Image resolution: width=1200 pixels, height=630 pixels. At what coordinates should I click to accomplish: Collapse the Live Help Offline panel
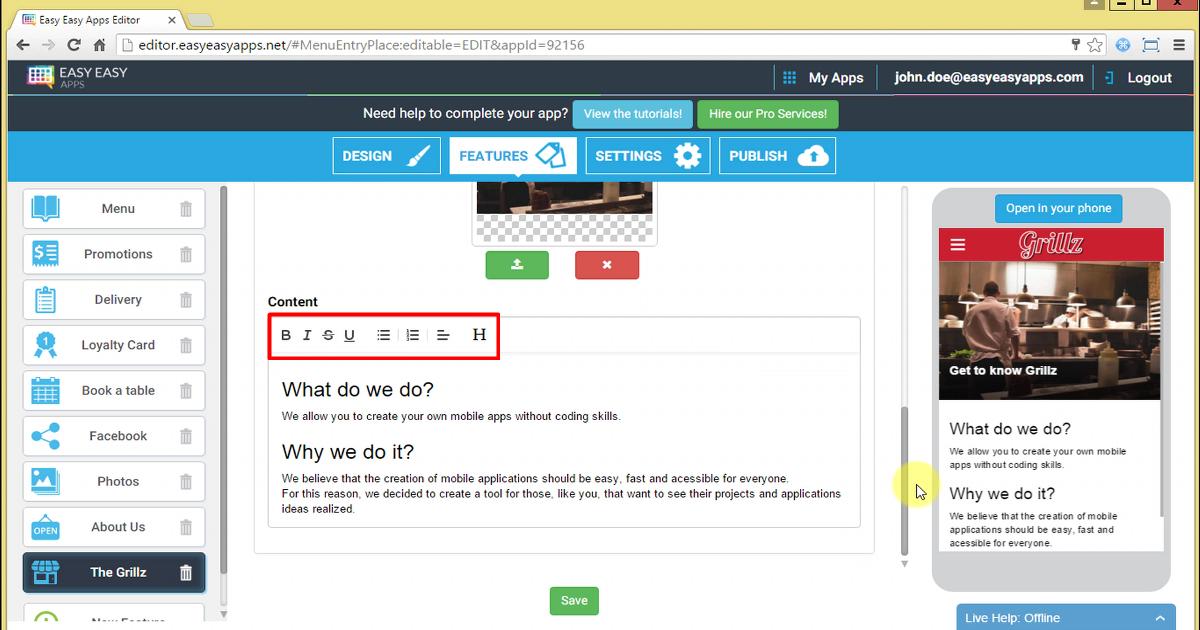click(x=1159, y=617)
